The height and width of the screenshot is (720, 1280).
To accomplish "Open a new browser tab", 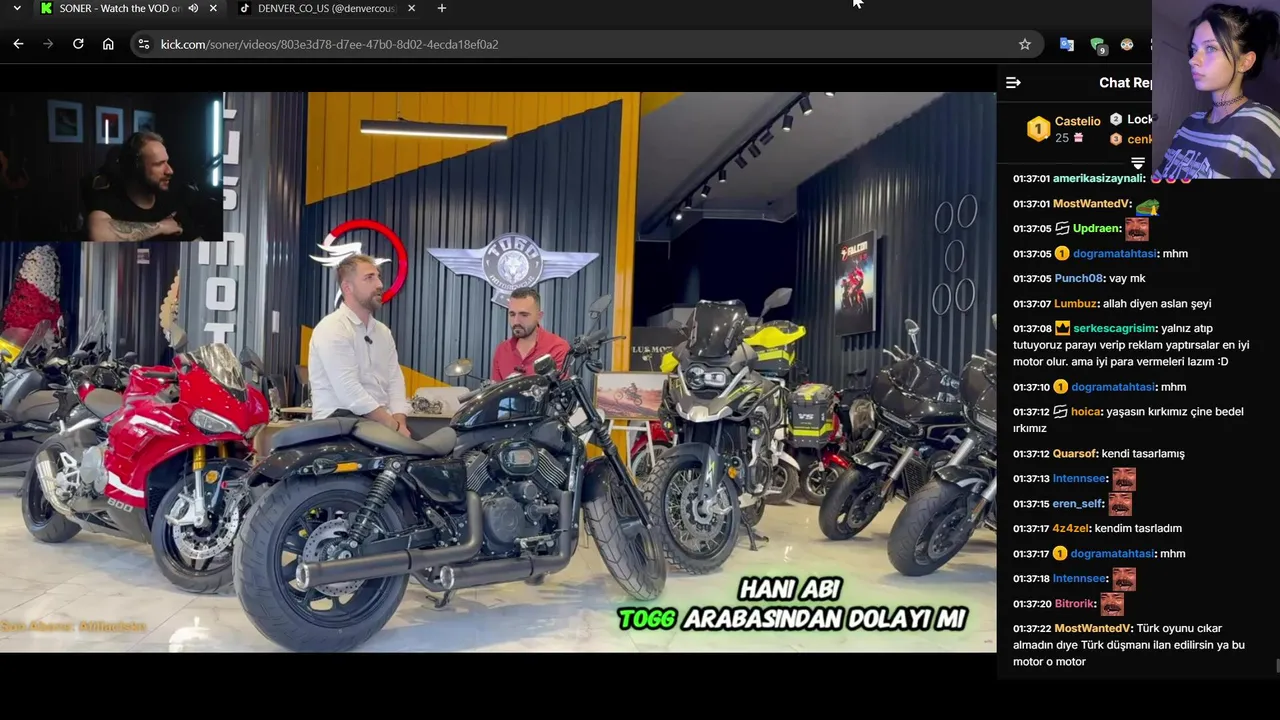I will pos(441,8).
